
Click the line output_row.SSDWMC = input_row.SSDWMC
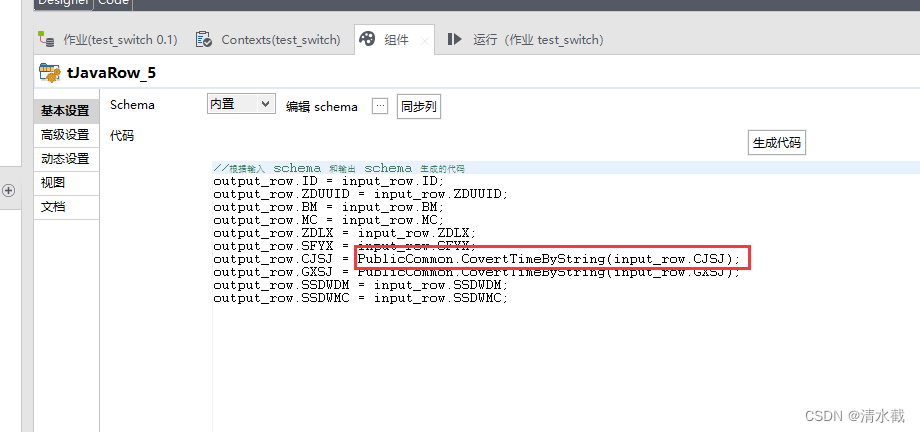(x=361, y=298)
